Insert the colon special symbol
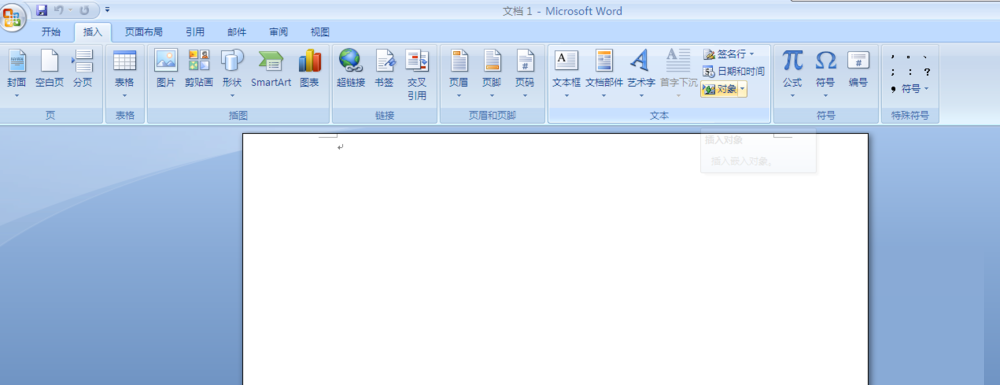 click(909, 72)
